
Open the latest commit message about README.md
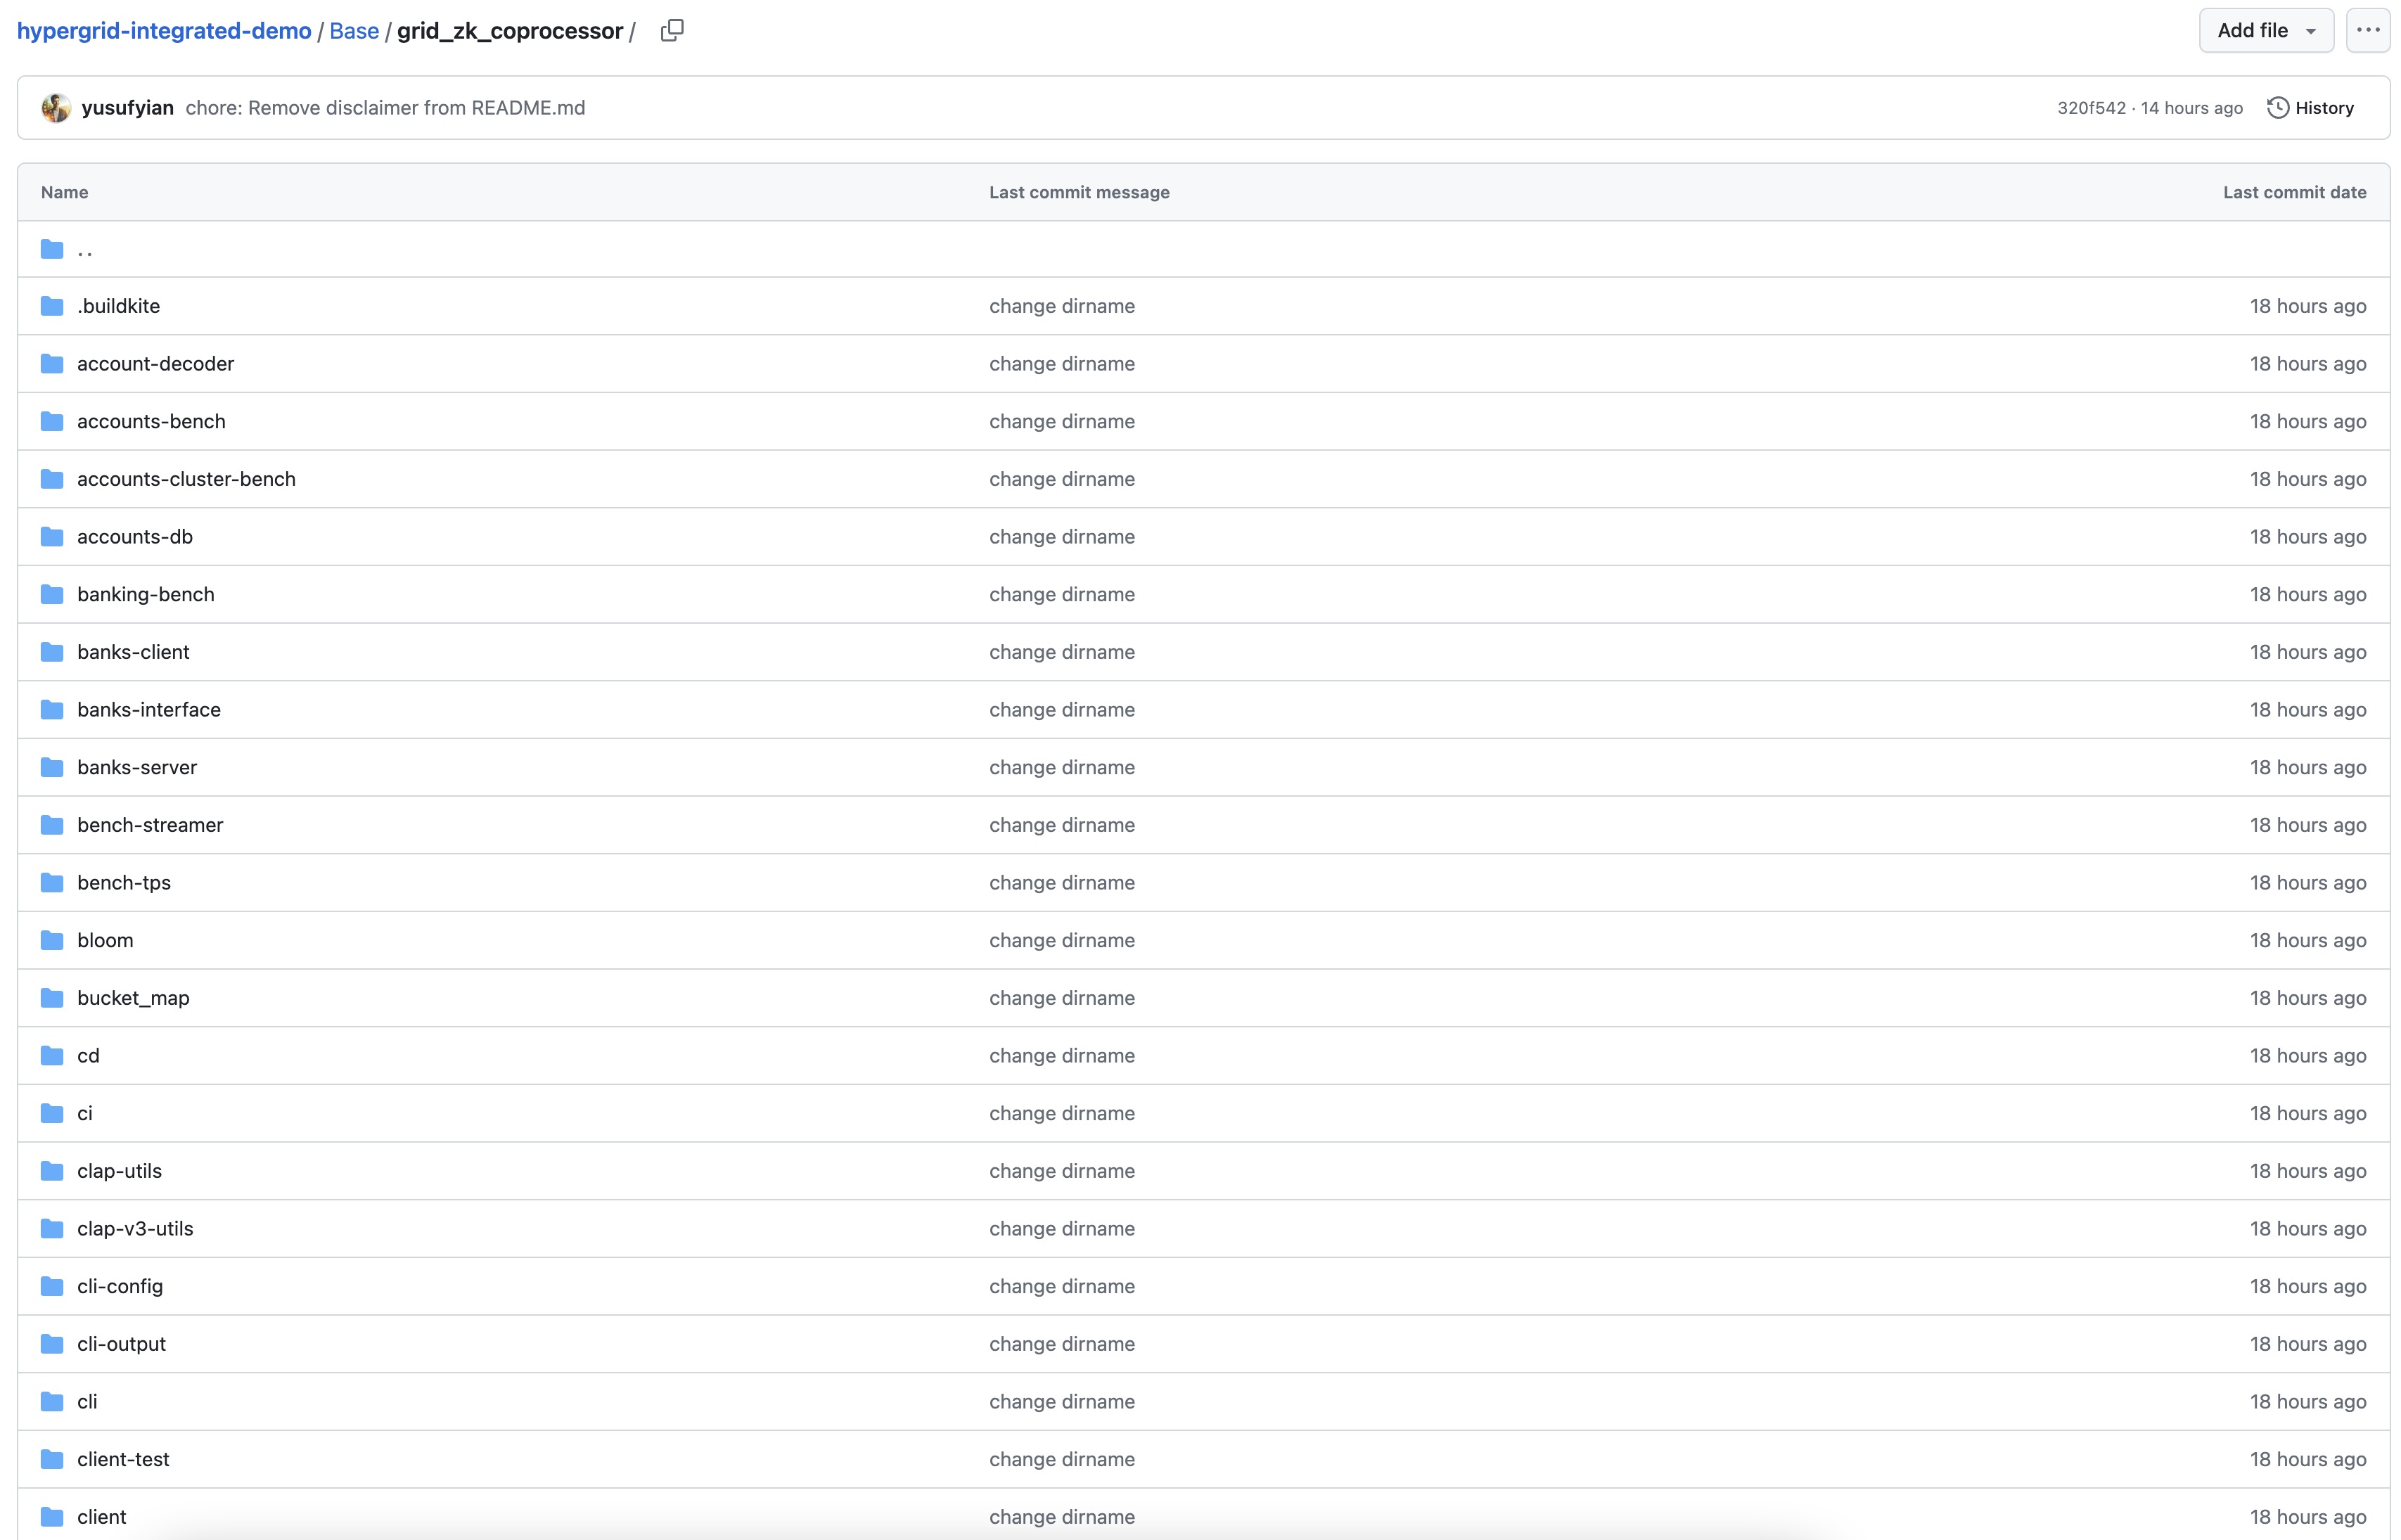tap(385, 108)
